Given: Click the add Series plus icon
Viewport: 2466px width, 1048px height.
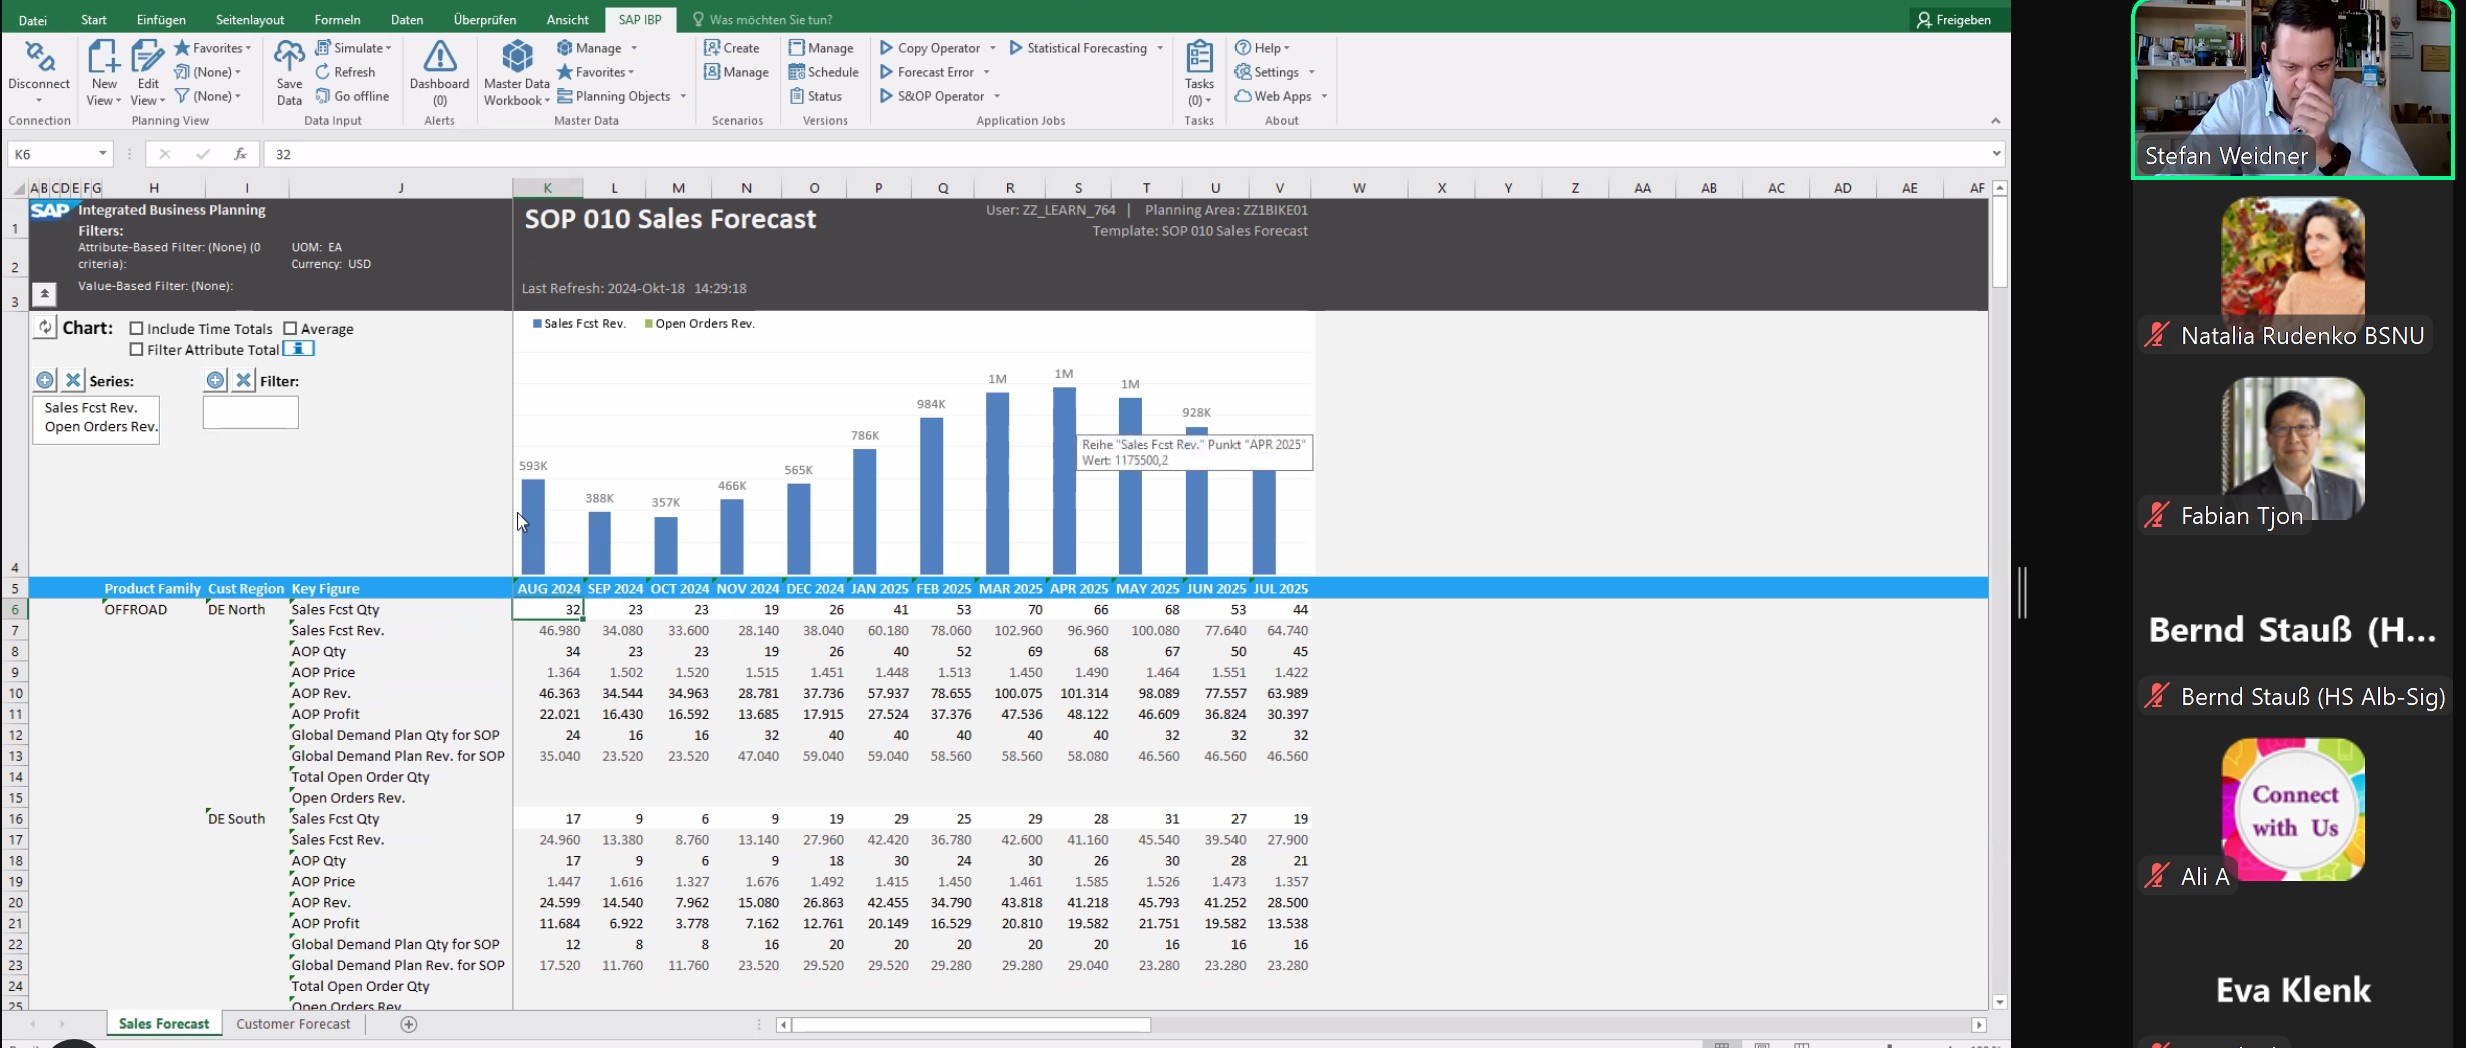Looking at the screenshot, I should (45, 380).
